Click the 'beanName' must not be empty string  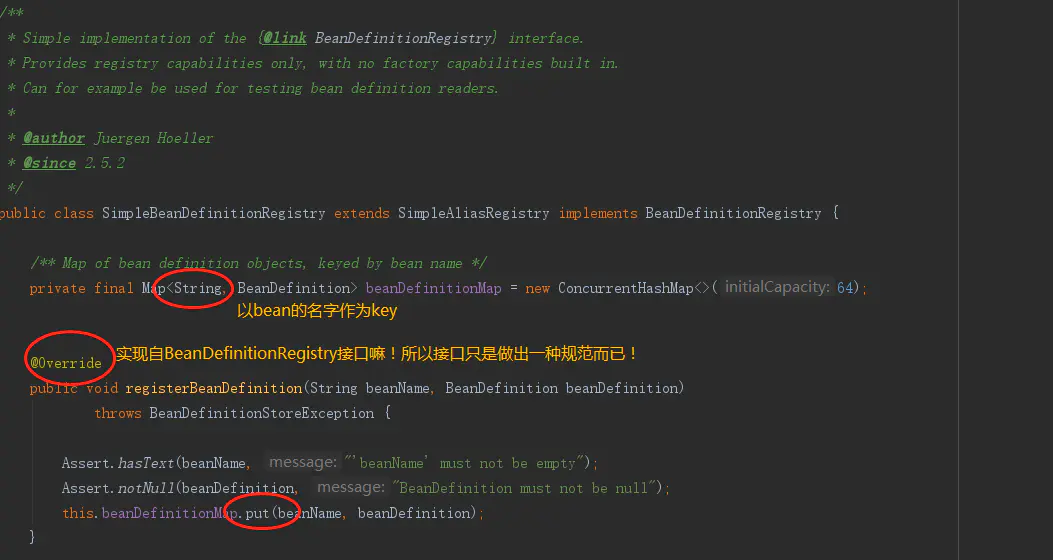pyautogui.click(x=464, y=463)
